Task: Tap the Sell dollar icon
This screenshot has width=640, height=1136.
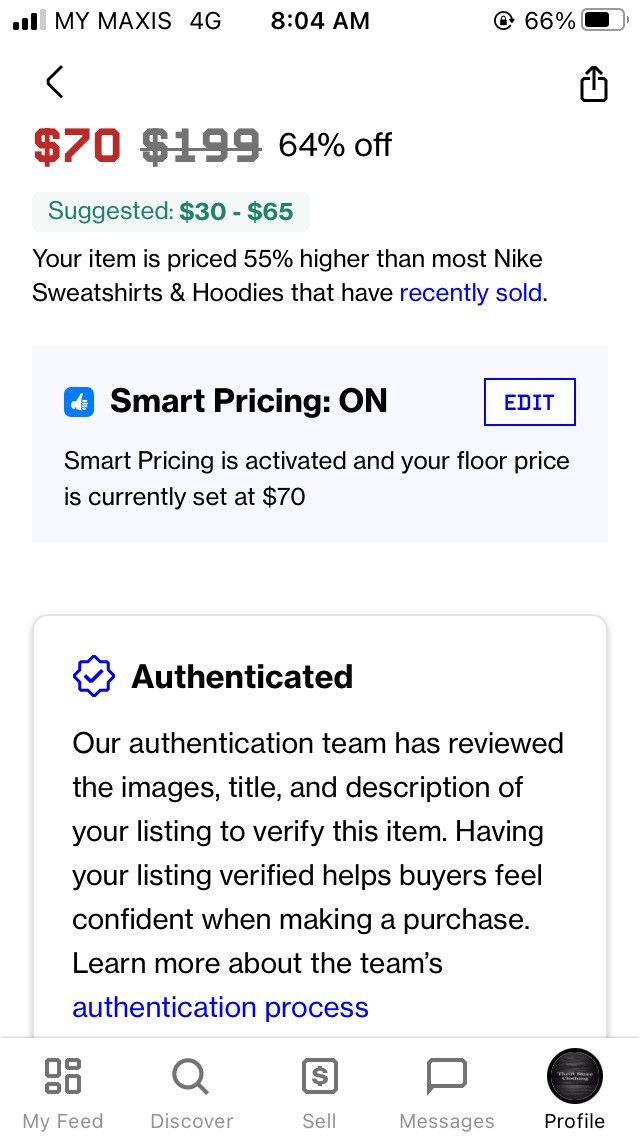Action: pos(320,1076)
